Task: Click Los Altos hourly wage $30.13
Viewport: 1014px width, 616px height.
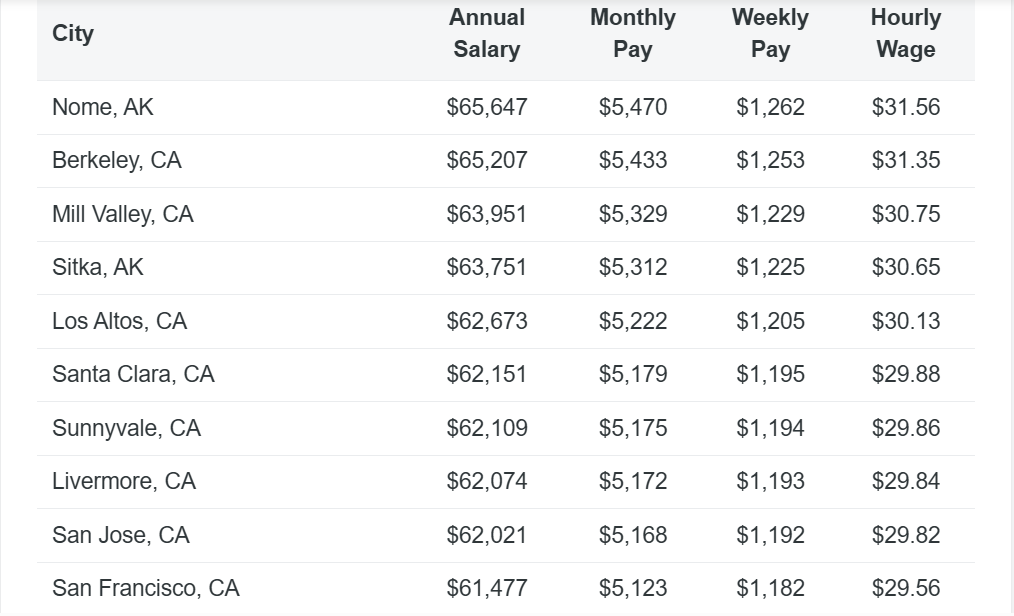Action: (x=906, y=321)
